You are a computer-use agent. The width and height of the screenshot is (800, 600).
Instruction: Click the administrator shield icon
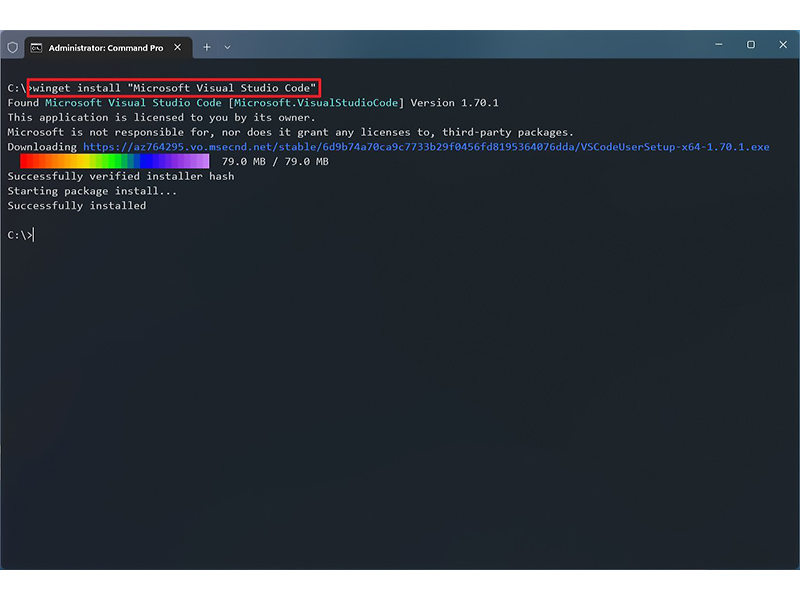click(13, 47)
